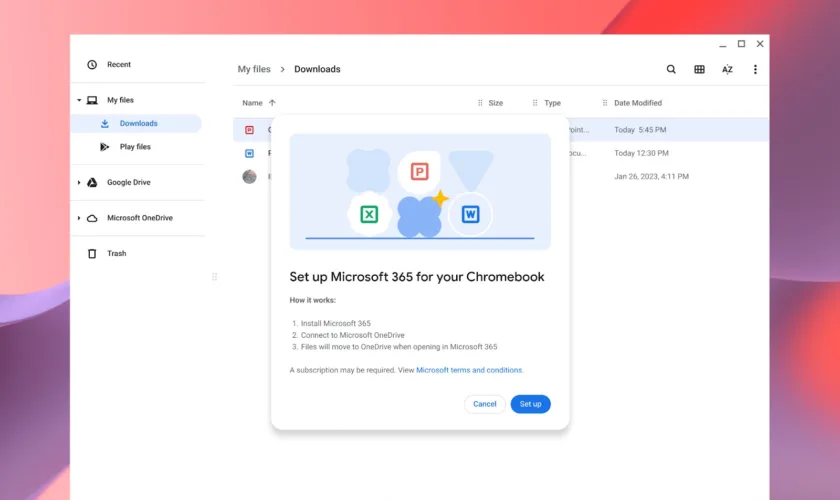Close the Files window
Image resolution: width=840 pixels, height=500 pixels.
pyautogui.click(x=760, y=44)
